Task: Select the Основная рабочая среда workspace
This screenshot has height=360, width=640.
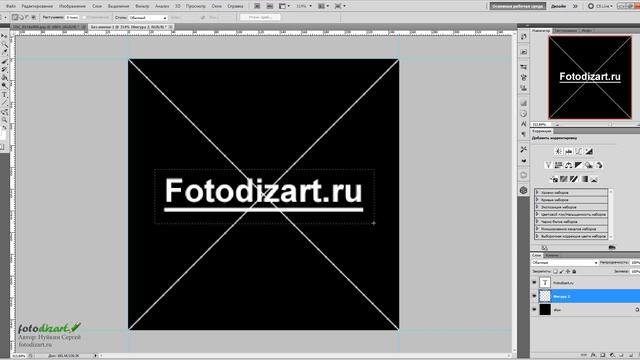Action: 518,6
